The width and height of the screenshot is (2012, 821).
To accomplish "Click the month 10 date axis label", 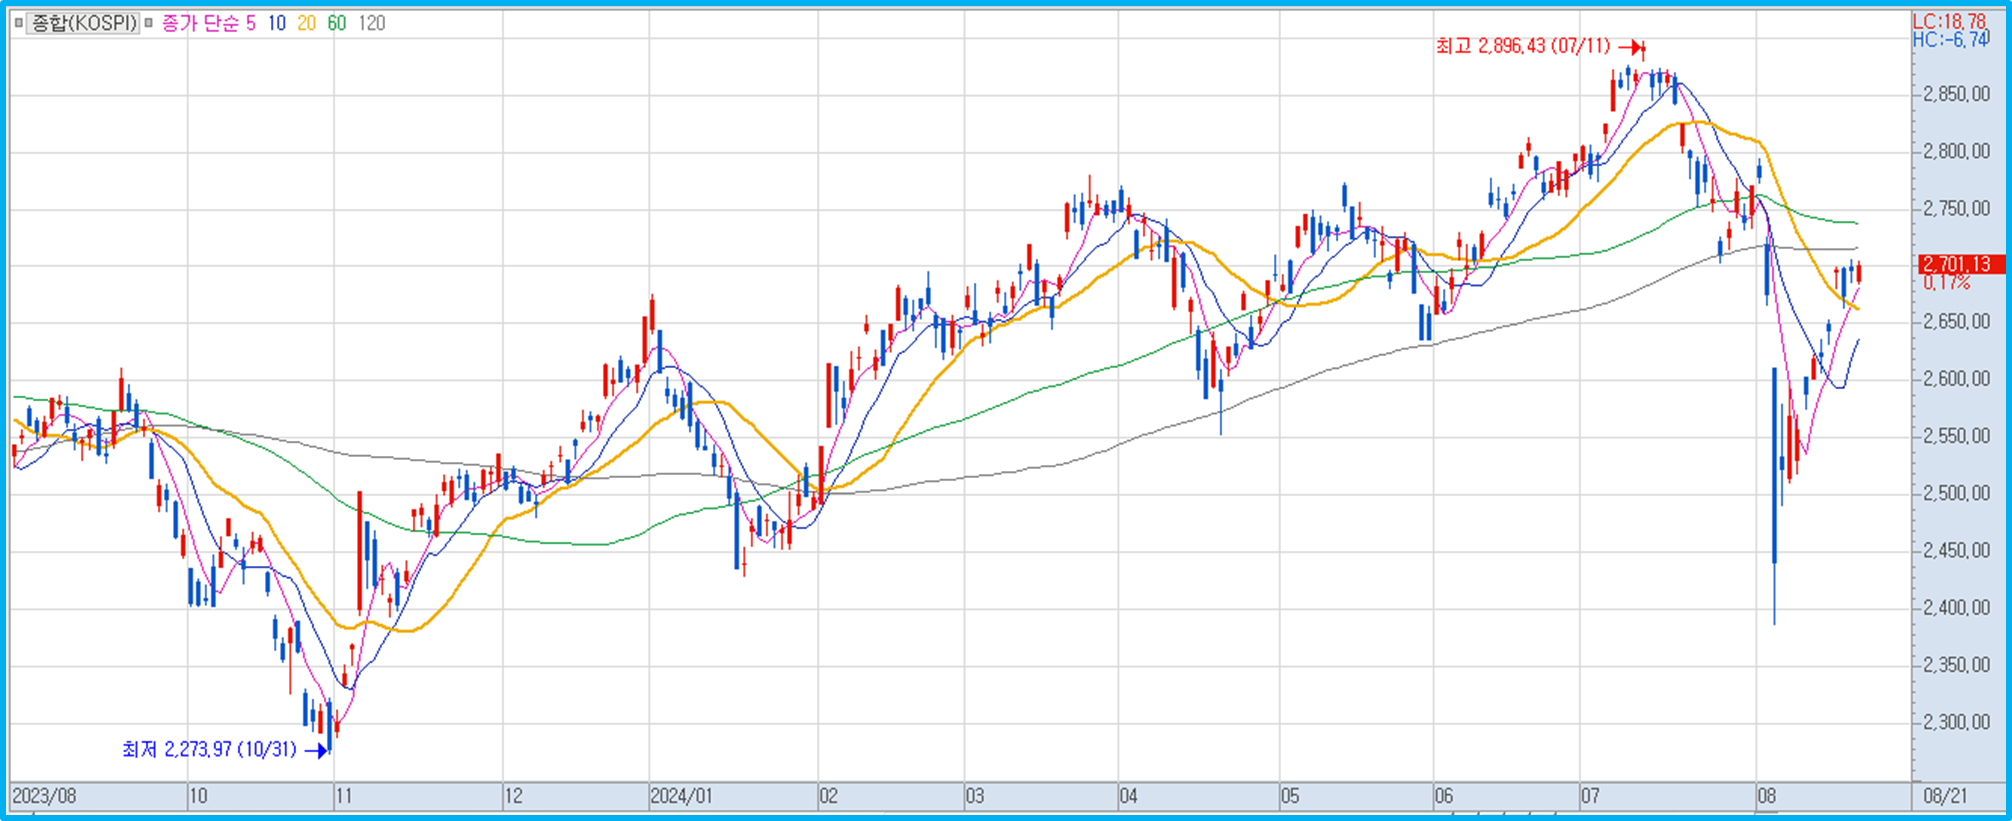I will coord(199,797).
